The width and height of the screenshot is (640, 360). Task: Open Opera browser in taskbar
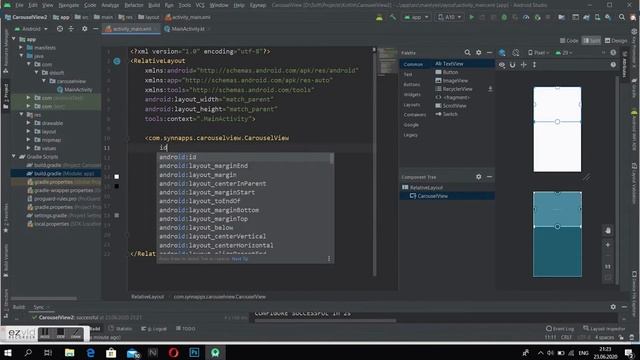click(173, 353)
